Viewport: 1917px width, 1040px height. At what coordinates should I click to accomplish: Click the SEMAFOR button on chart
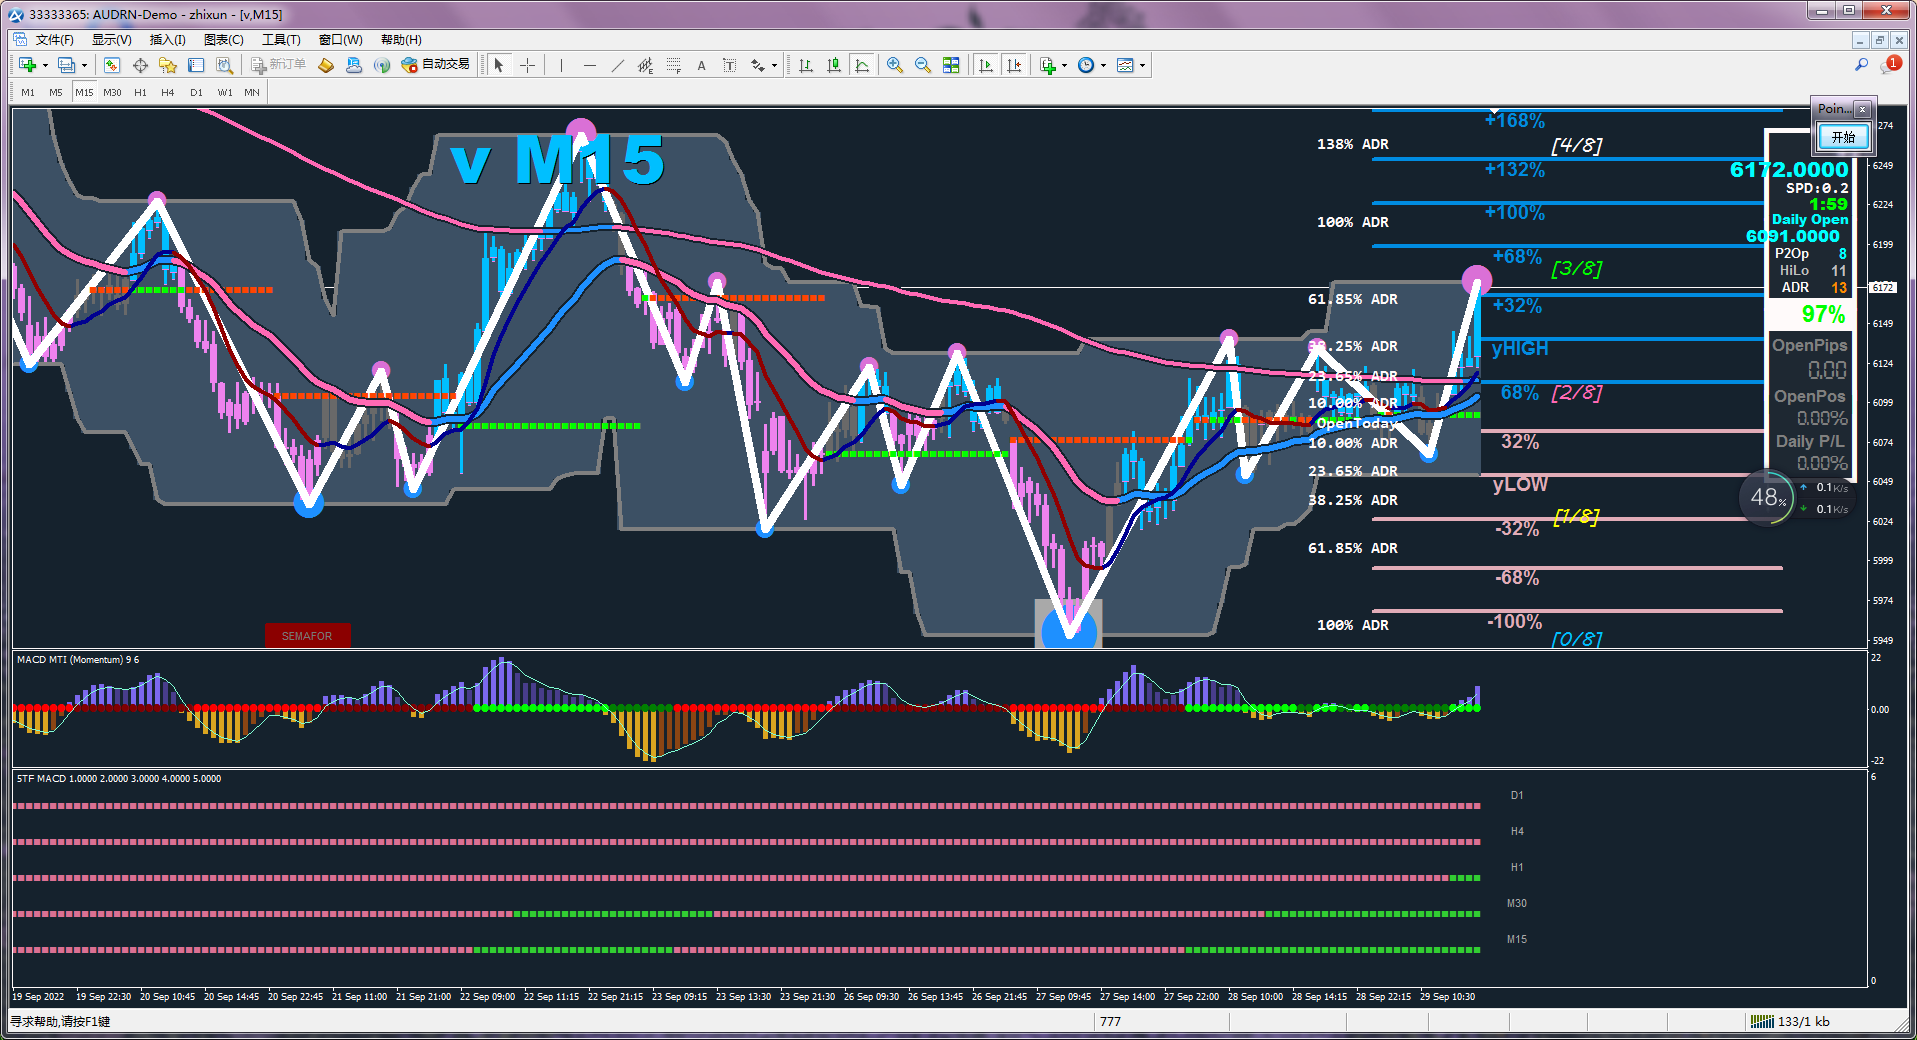[307, 636]
